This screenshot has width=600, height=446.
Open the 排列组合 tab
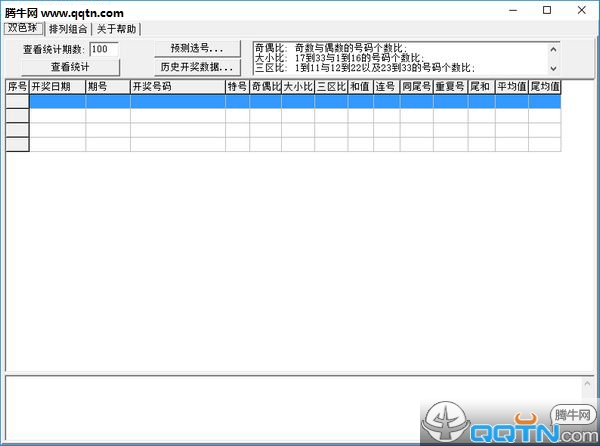point(68,29)
